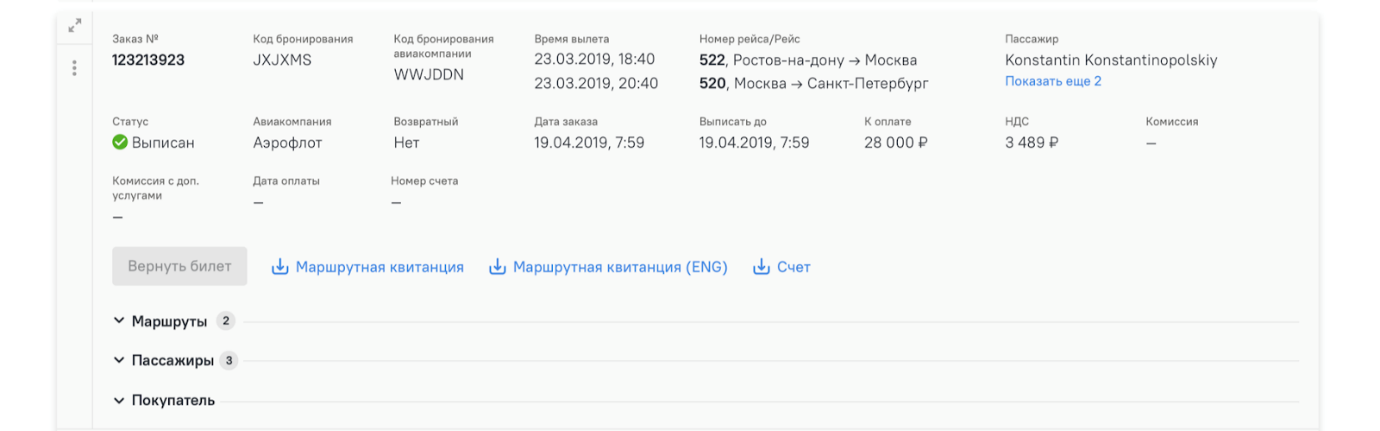Screen dimensions: 1380x431
Task: Click the count badge 3 next to Пассажиры
Action: (x=229, y=360)
